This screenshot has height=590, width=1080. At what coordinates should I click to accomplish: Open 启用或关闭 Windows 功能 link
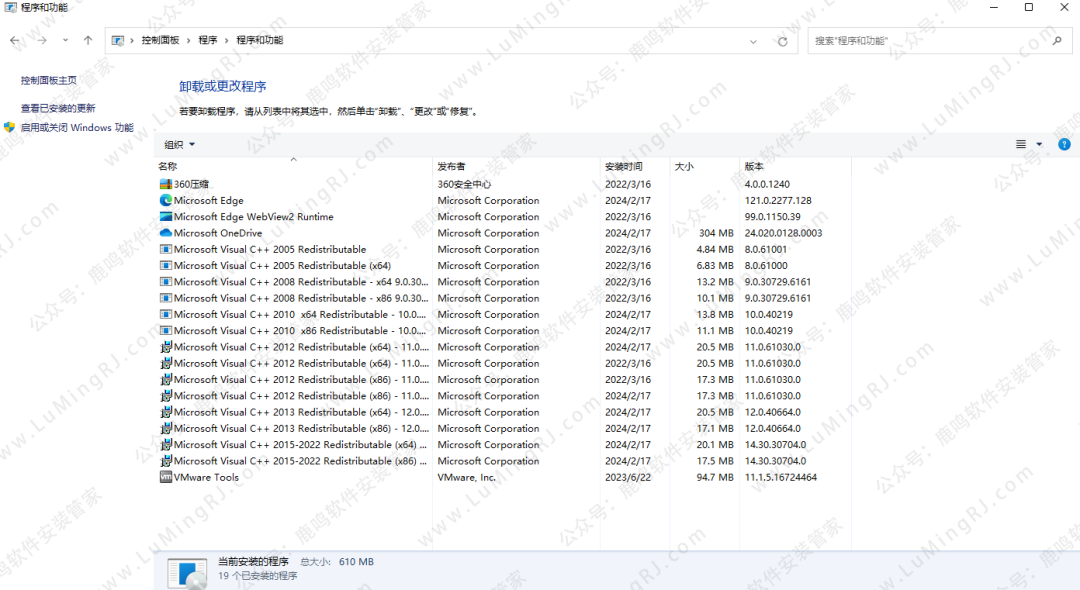[76, 128]
